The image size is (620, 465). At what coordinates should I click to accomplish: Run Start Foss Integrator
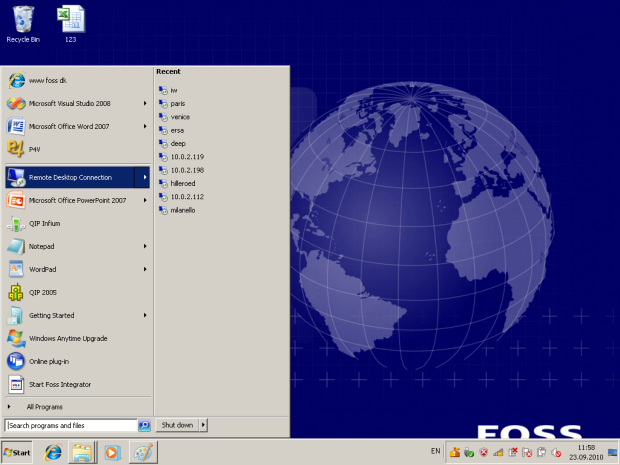[x=77, y=384]
